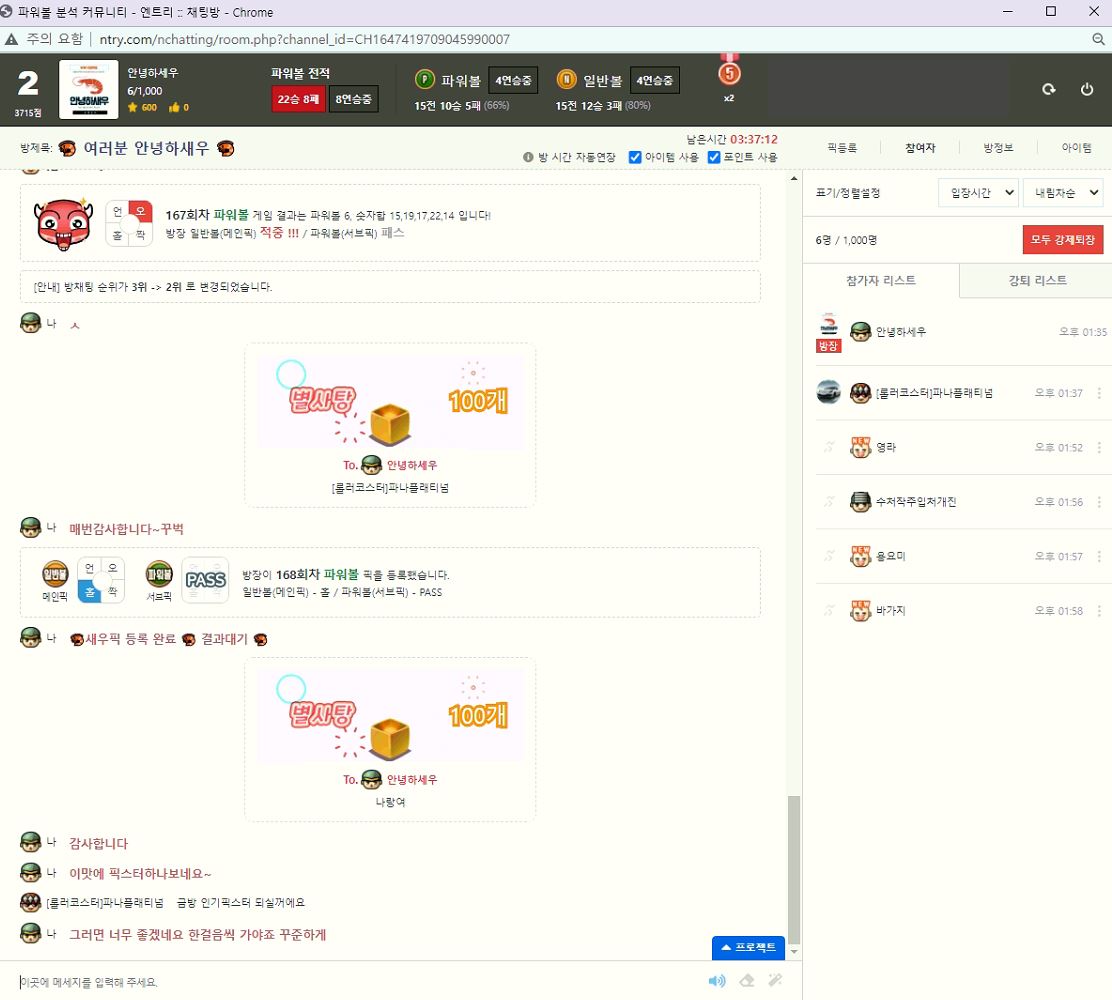Click the number 5 medal icon

729,73
